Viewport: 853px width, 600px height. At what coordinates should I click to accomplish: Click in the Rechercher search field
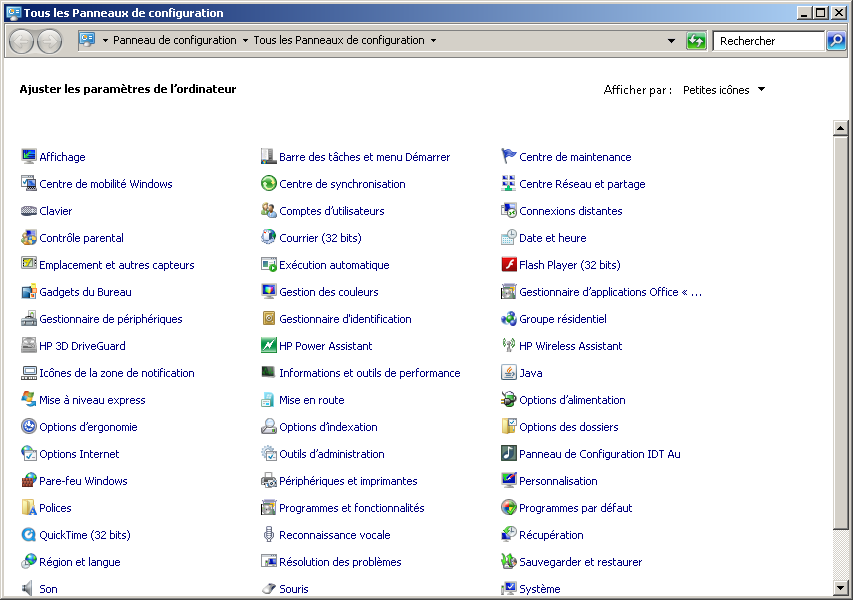pyautogui.click(x=769, y=41)
